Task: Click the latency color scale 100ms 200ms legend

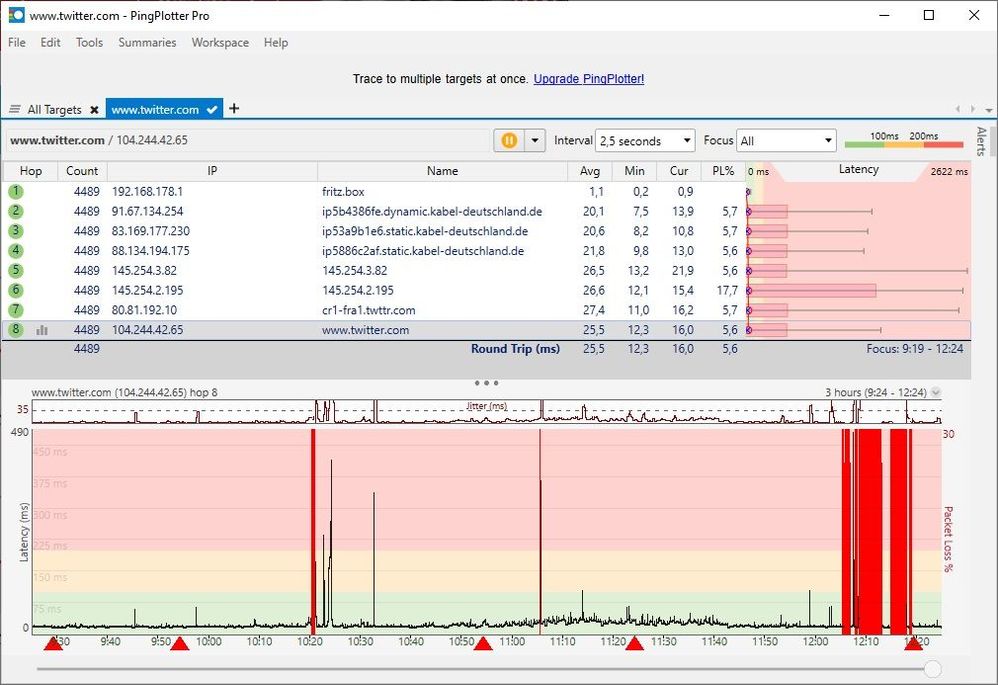Action: coord(904,140)
